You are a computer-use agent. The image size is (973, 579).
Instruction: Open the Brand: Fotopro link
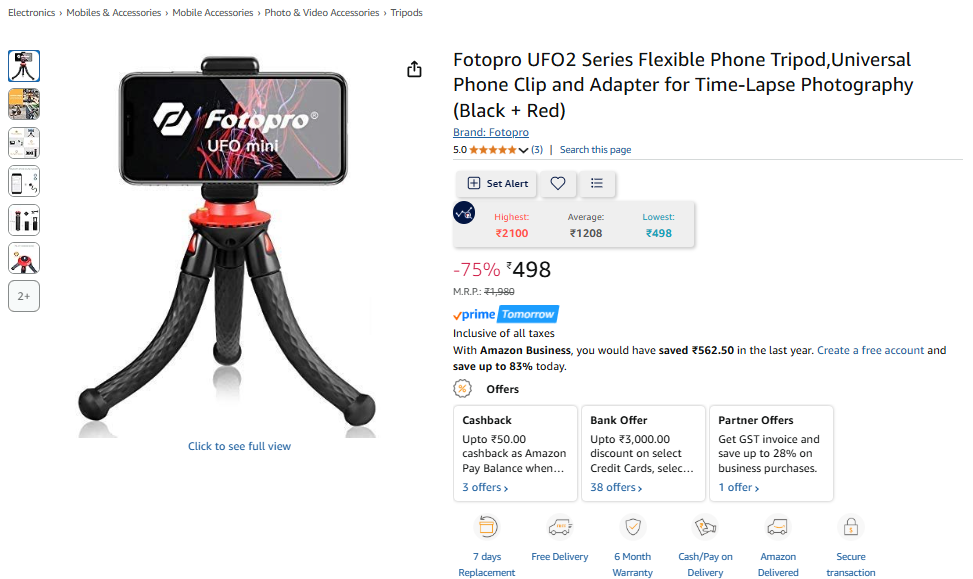491,132
